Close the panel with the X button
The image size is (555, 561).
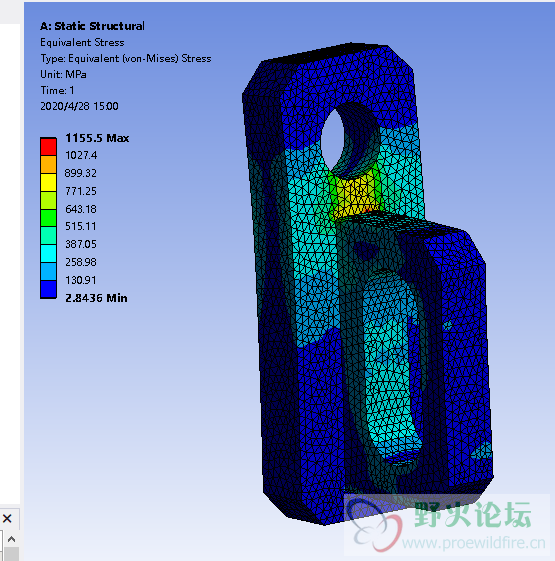pos(7,518)
